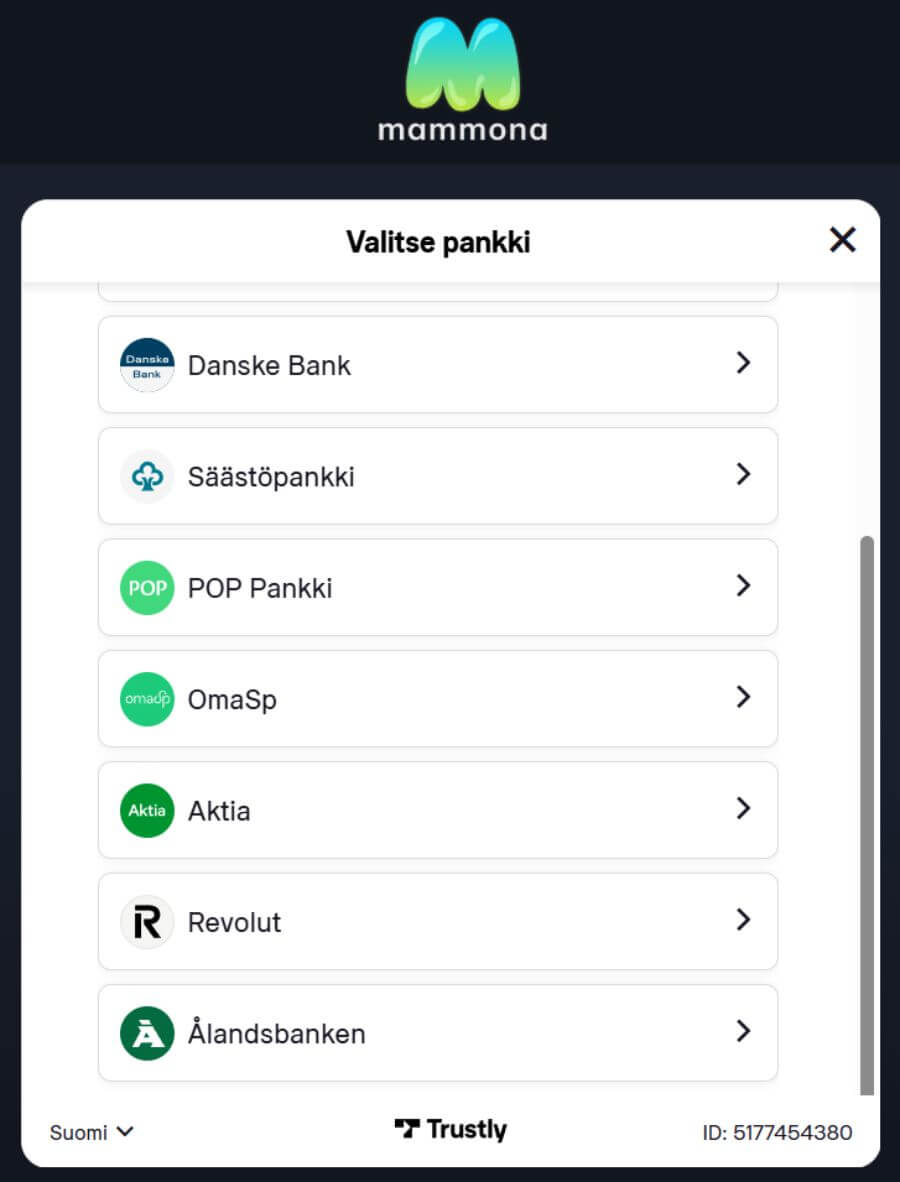Screen dimensions: 900x1182
Task: Click the Säästöpankki clover logo icon
Action: (x=147, y=476)
